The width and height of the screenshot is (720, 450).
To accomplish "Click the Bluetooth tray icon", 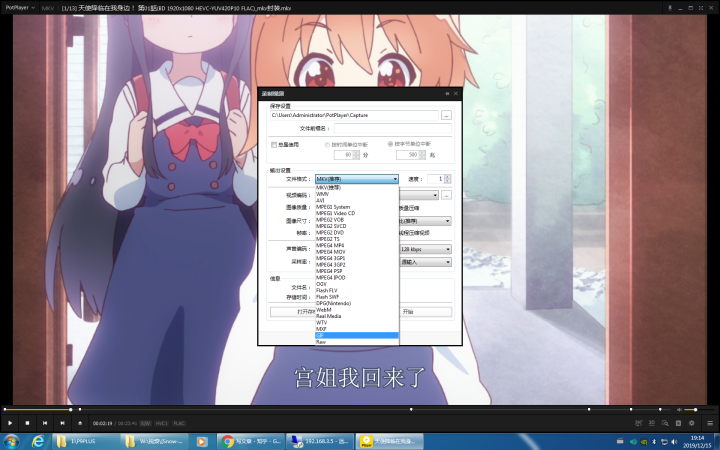I will click(x=654, y=442).
